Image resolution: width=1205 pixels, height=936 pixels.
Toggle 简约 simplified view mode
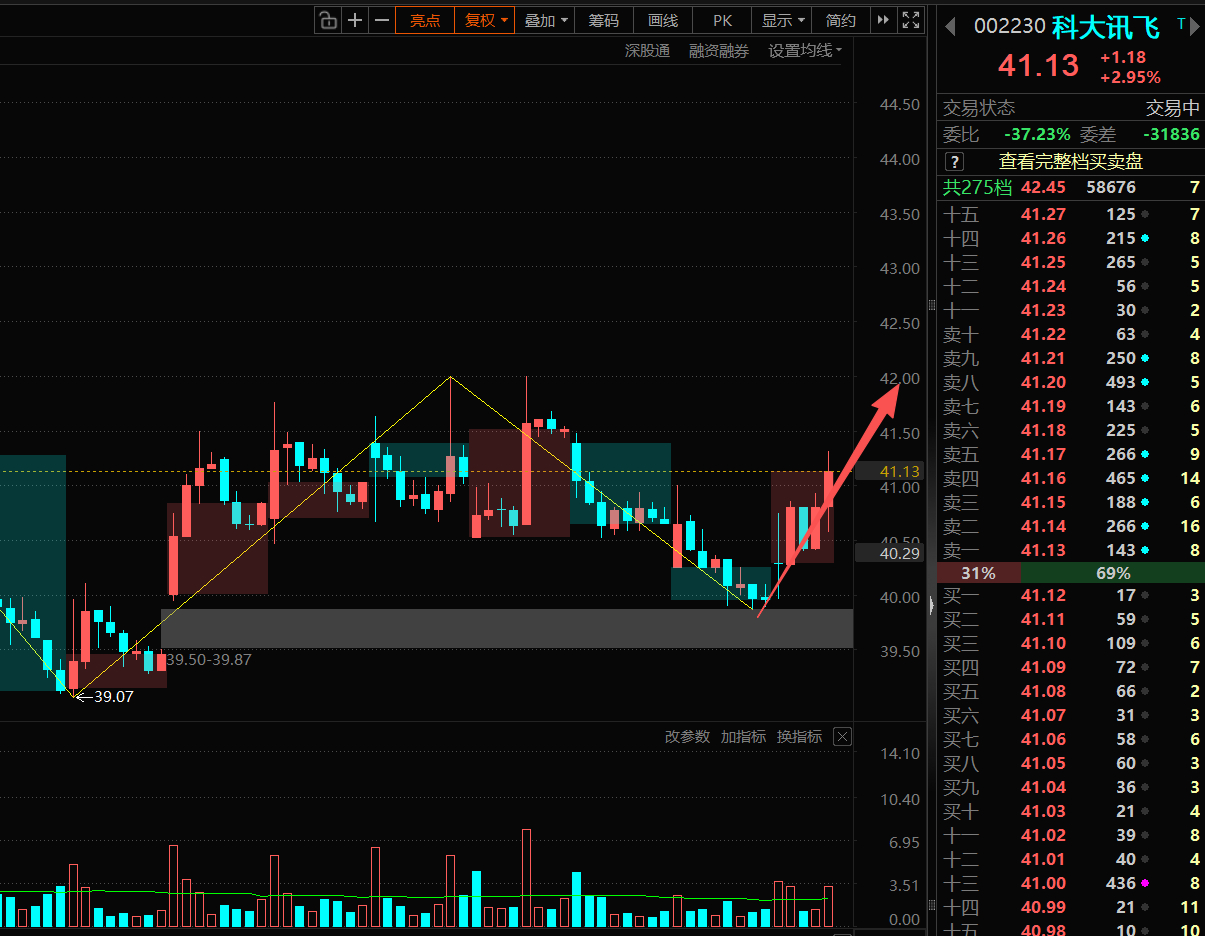(841, 20)
